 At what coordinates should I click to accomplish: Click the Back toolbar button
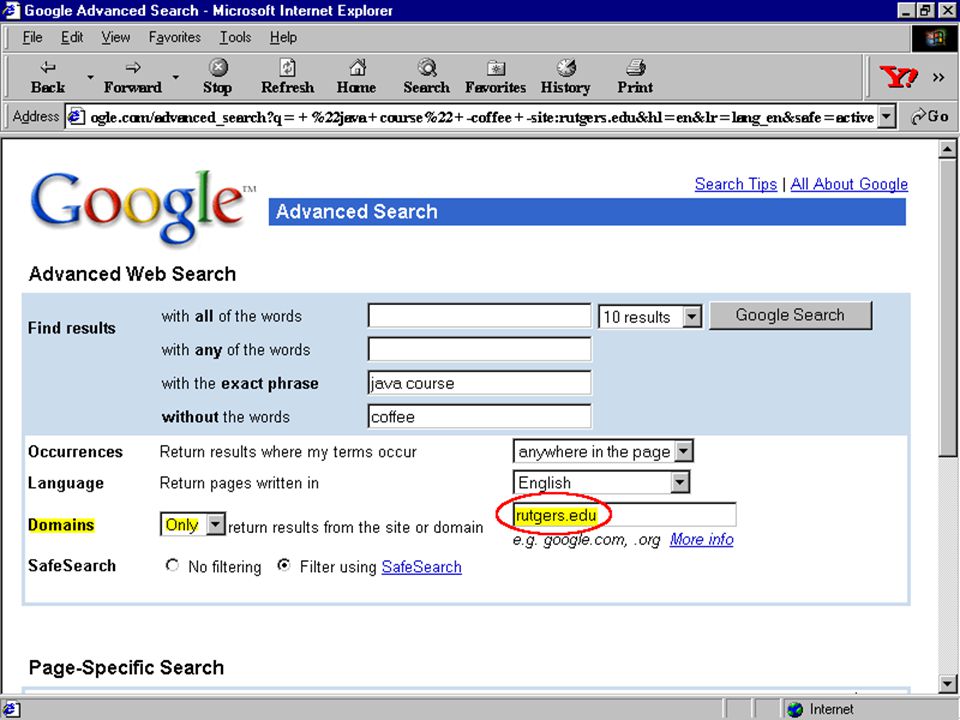[x=48, y=77]
